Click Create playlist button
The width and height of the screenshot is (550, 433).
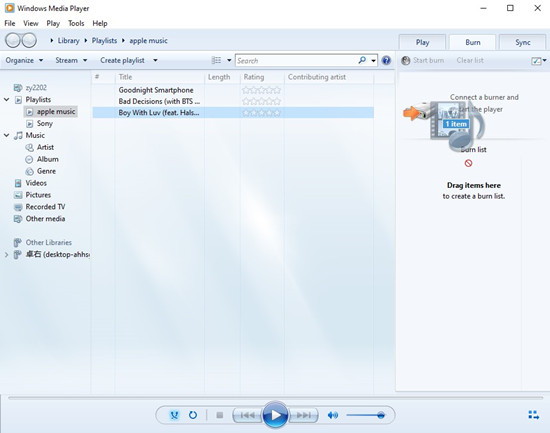click(x=122, y=60)
